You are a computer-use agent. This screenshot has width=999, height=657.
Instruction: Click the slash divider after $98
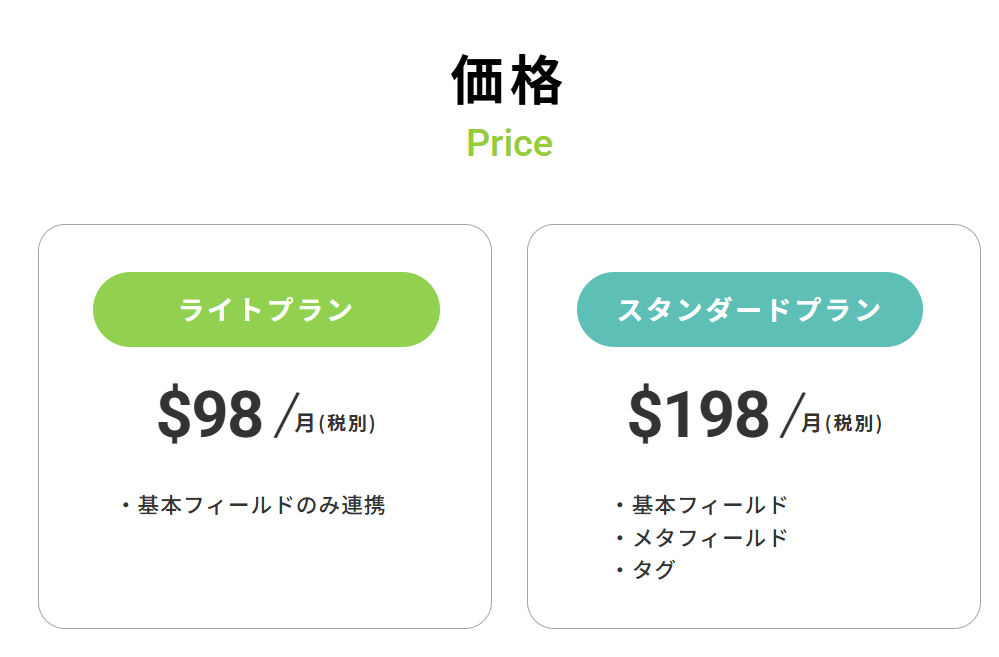pyautogui.click(x=285, y=416)
